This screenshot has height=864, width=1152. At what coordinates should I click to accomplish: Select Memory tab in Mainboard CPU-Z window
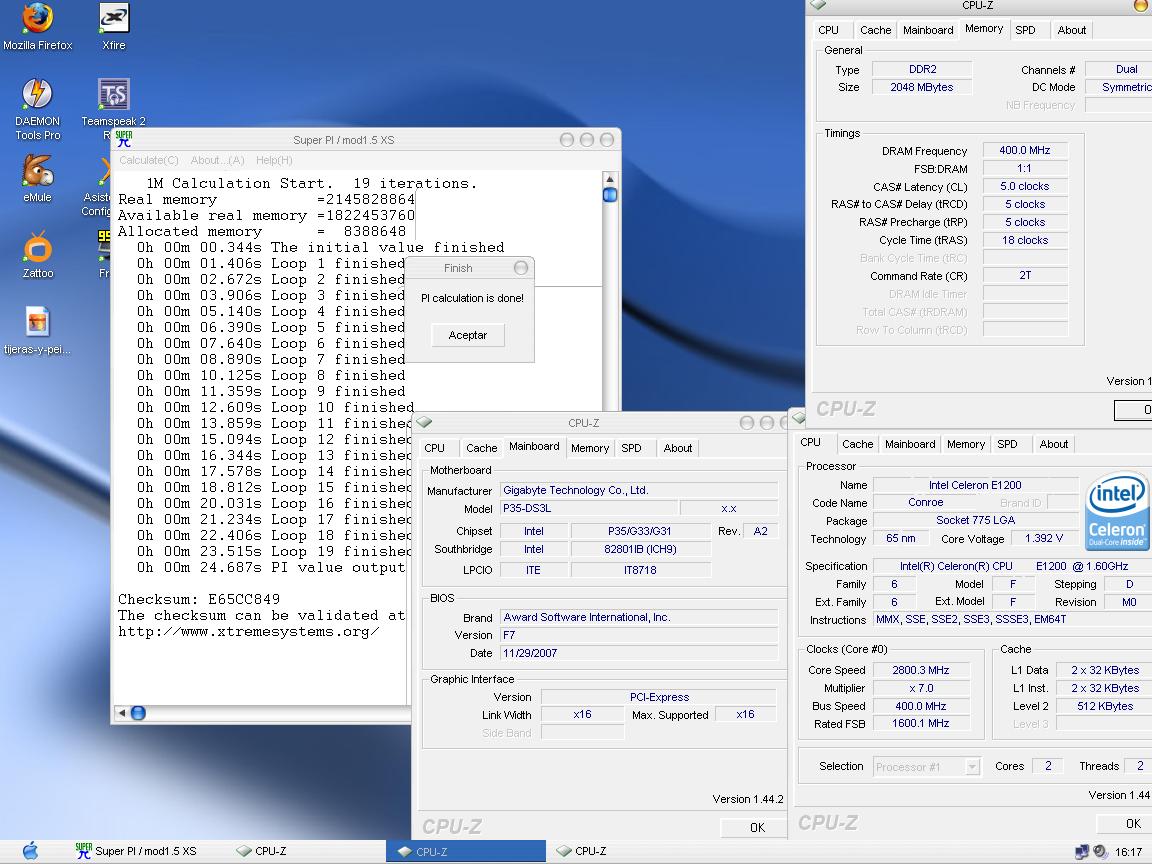click(x=590, y=448)
